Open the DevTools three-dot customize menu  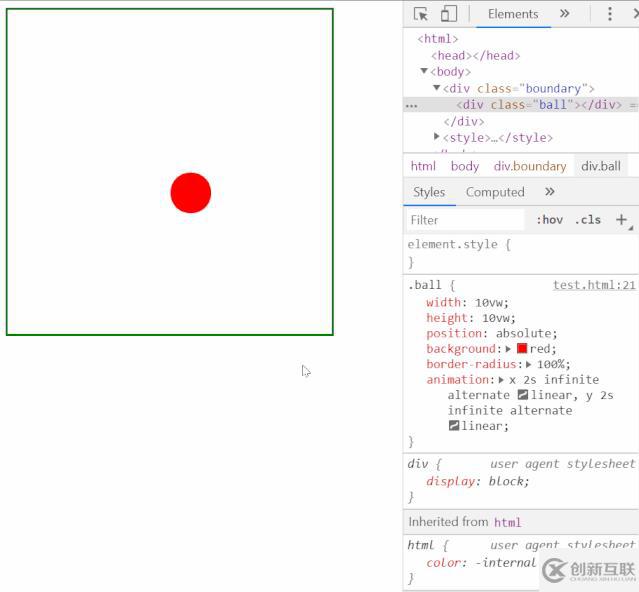tap(610, 14)
